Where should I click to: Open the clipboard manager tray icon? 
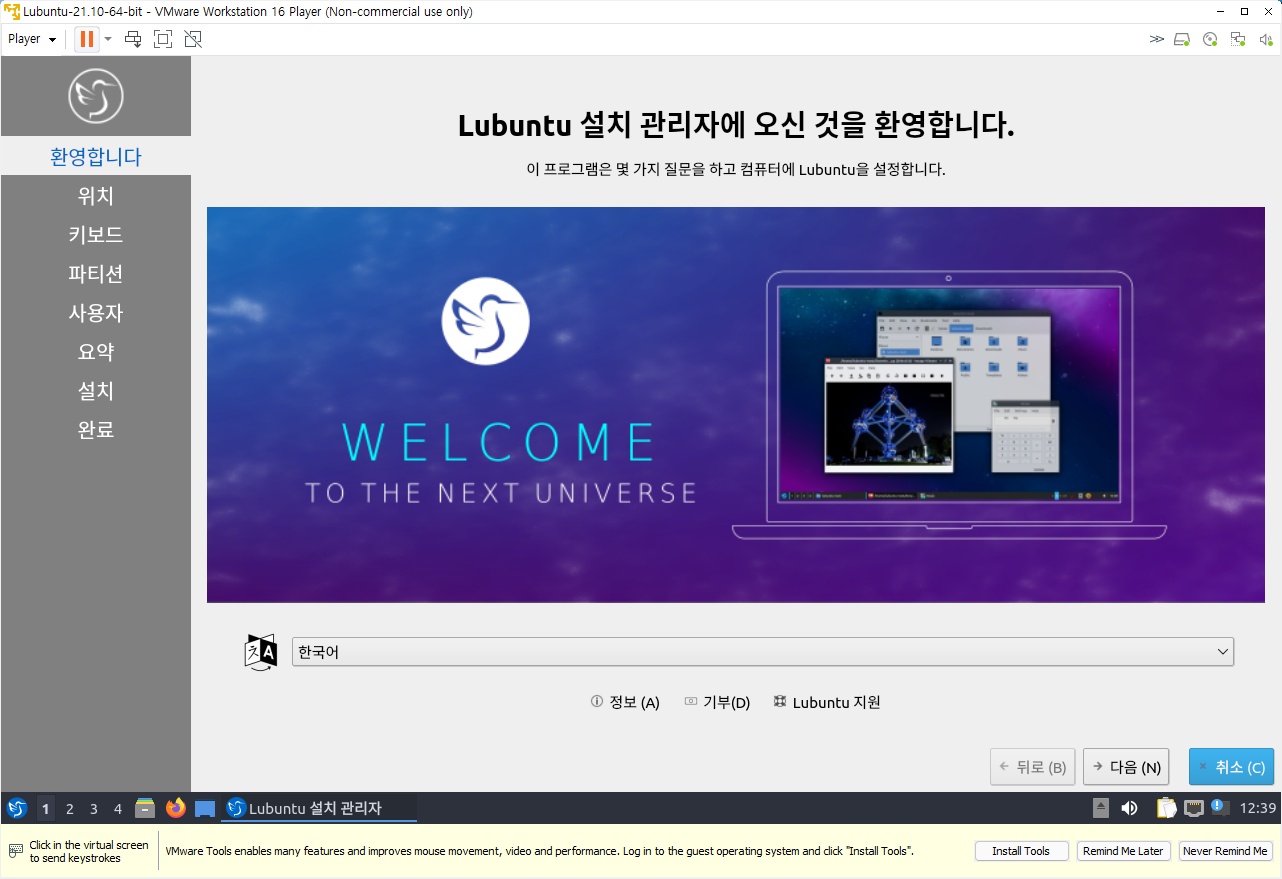pos(1166,808)
